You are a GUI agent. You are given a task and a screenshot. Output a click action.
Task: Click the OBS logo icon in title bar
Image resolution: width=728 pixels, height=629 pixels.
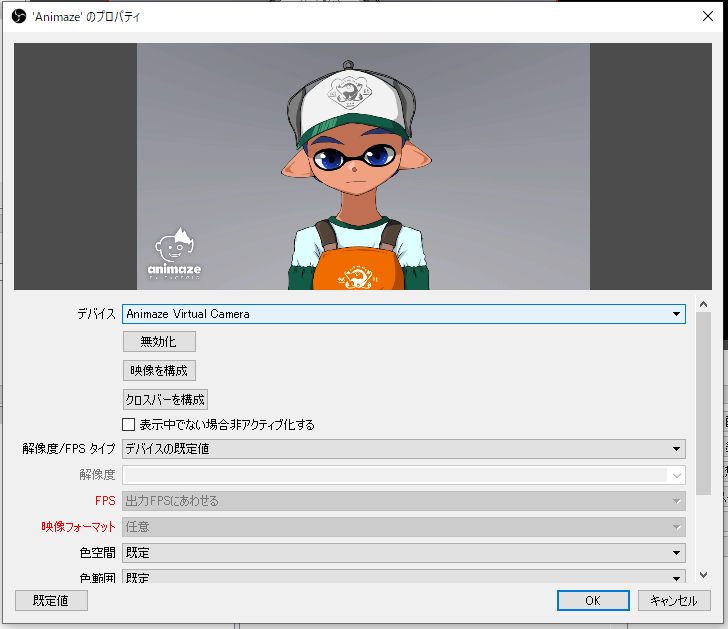(x=19, y=17)
